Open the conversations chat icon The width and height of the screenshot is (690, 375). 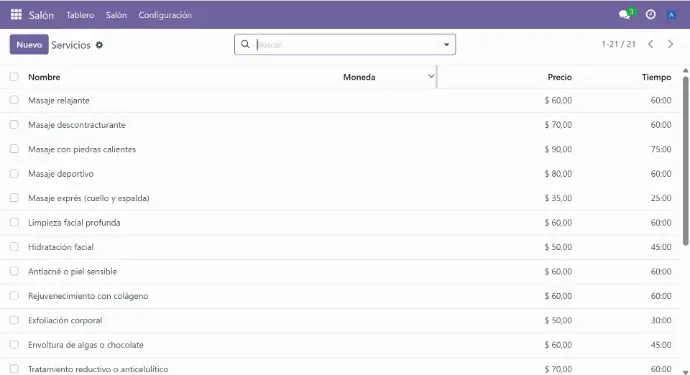click(624, 15)
